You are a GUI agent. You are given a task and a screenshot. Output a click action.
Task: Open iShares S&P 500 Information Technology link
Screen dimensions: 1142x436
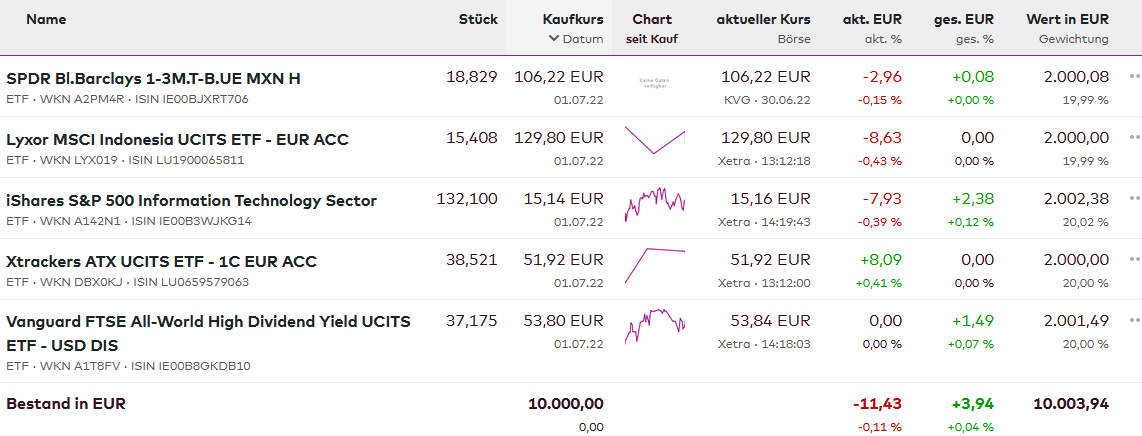(x=191, y=200)
